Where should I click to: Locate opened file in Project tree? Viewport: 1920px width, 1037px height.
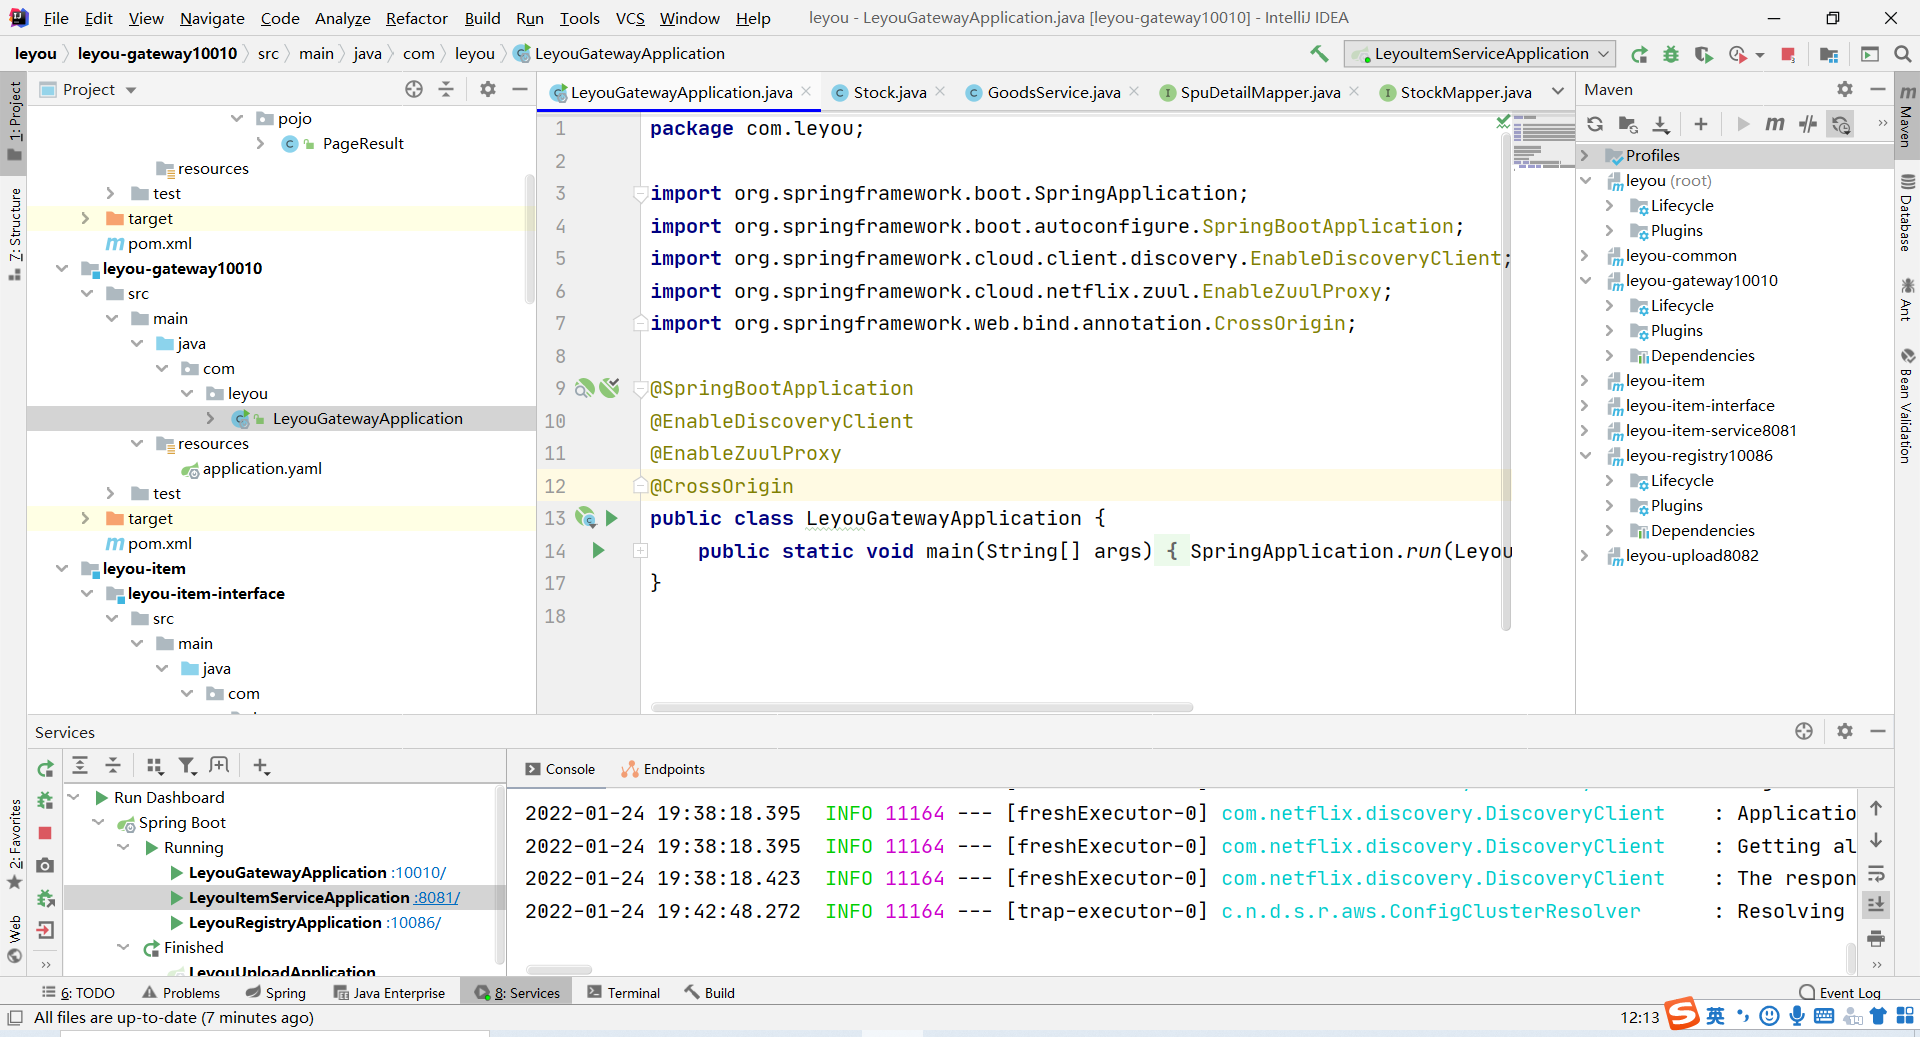[414, 89]
